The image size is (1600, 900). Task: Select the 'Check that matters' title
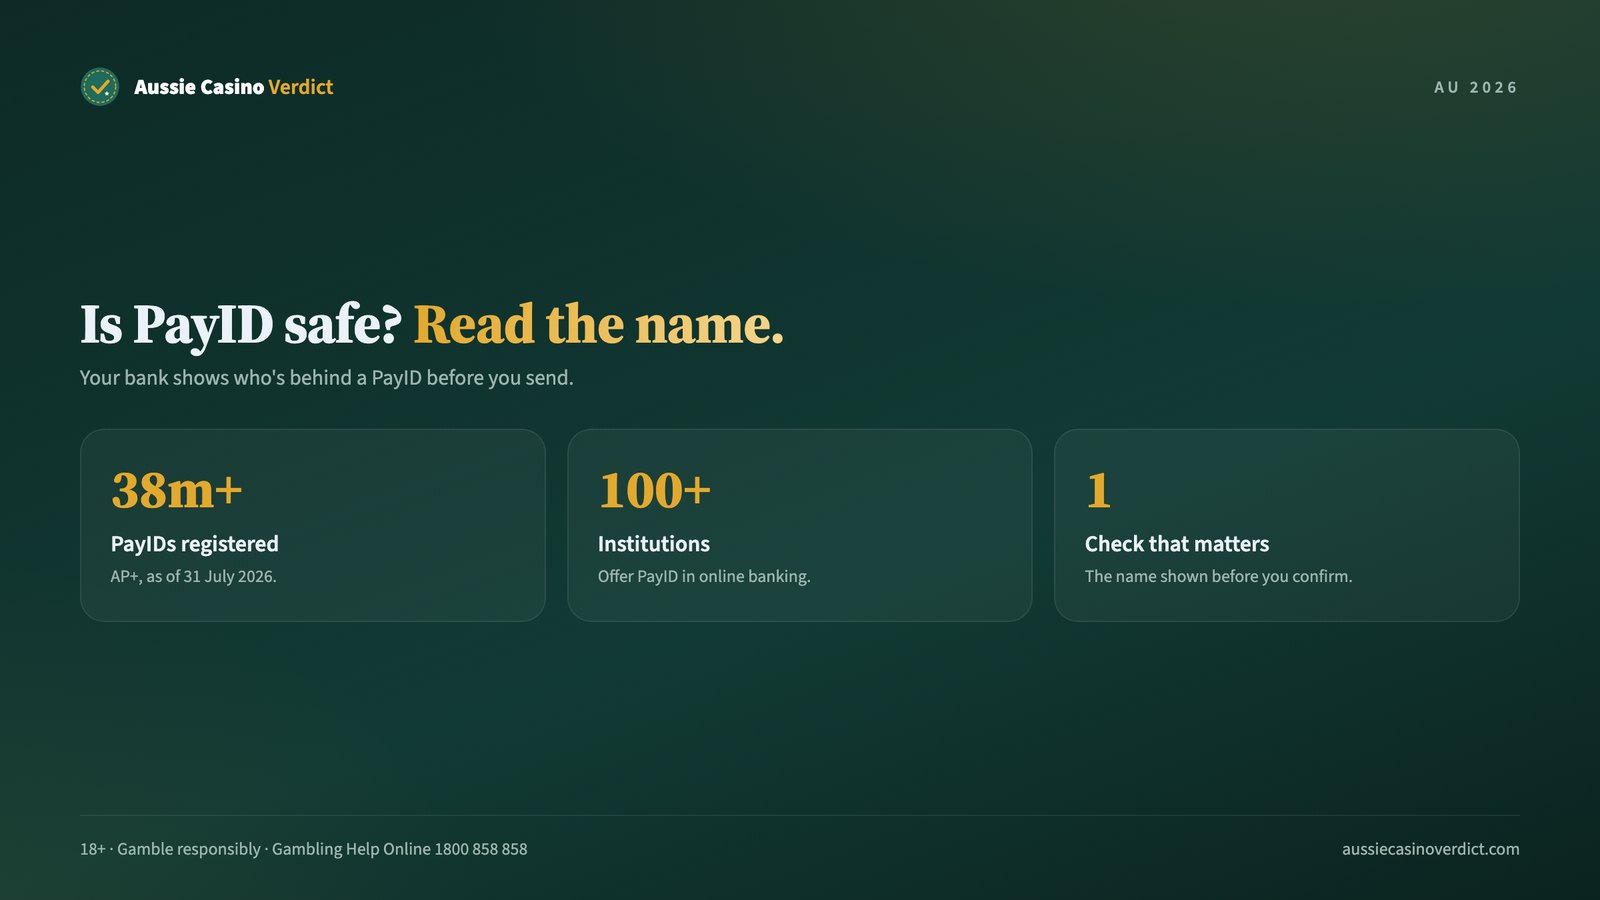pos(1177,544)
